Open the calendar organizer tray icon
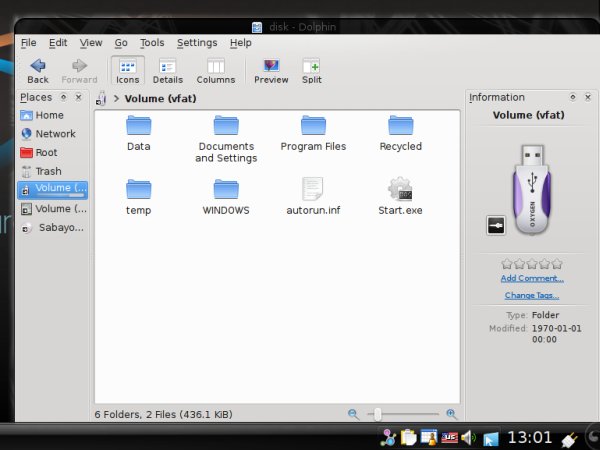The height and width of the screenshot is (450, 600). (429, 437)
